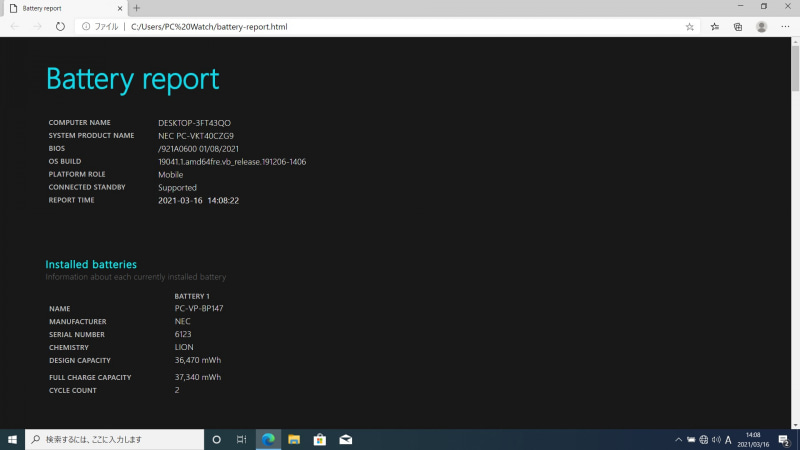
Task: Open Edge settings and more menu
Action: pyautogui.click(x=785, y=27)
